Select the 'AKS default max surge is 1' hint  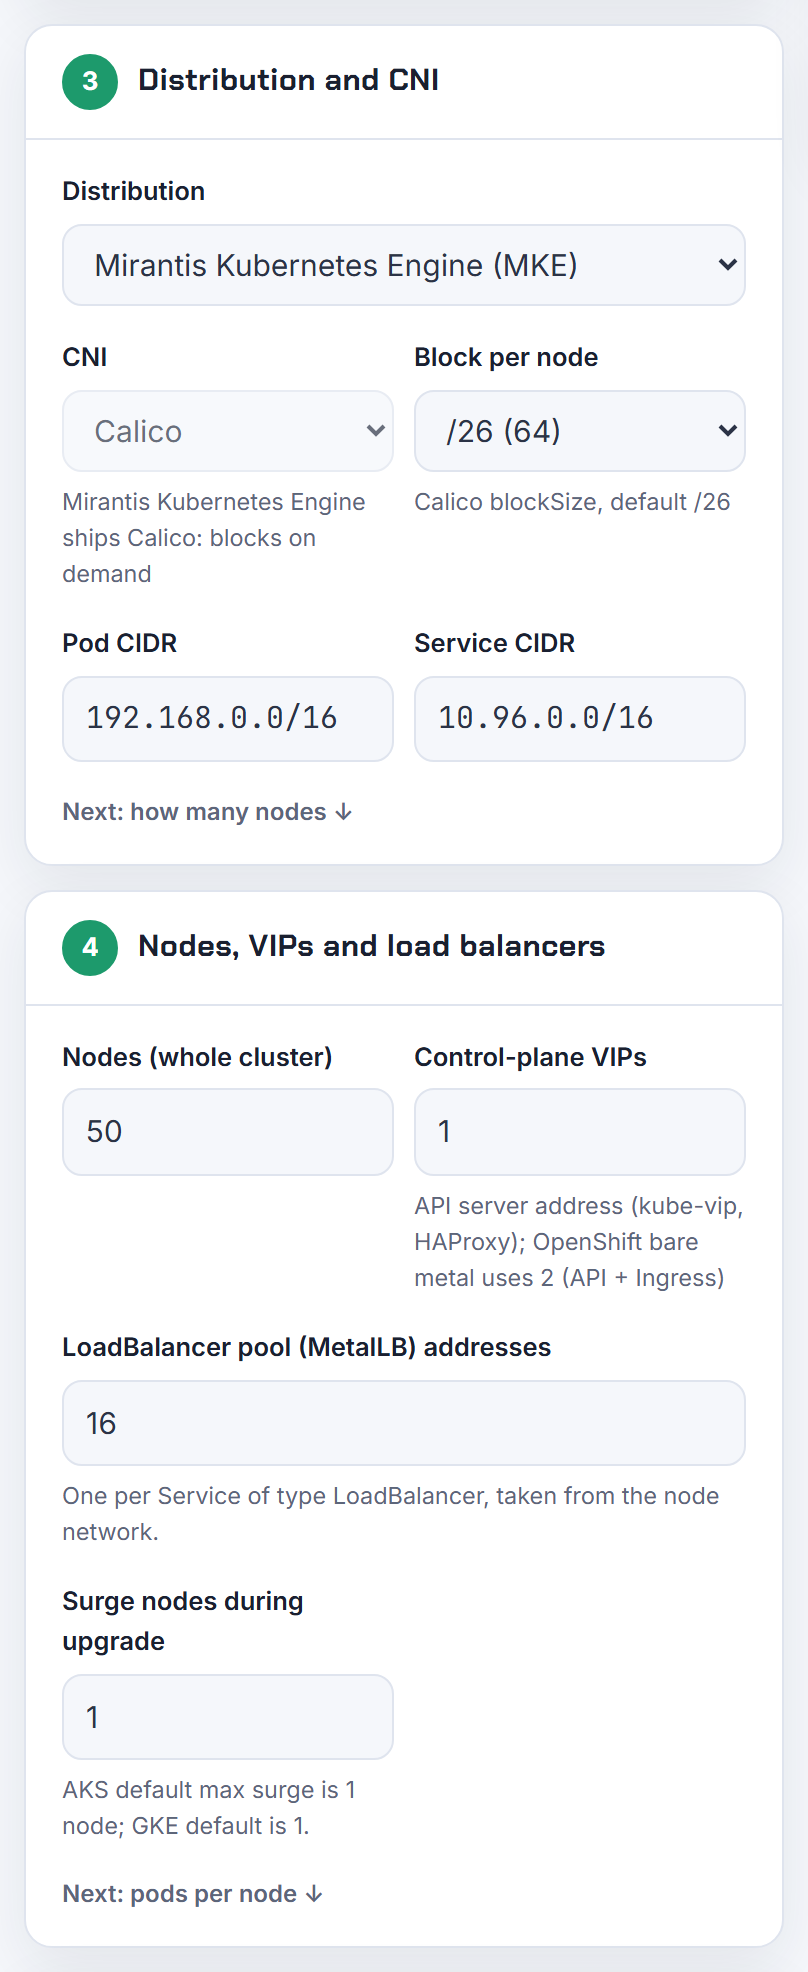pyautogui.click(x=209, y=1808)
